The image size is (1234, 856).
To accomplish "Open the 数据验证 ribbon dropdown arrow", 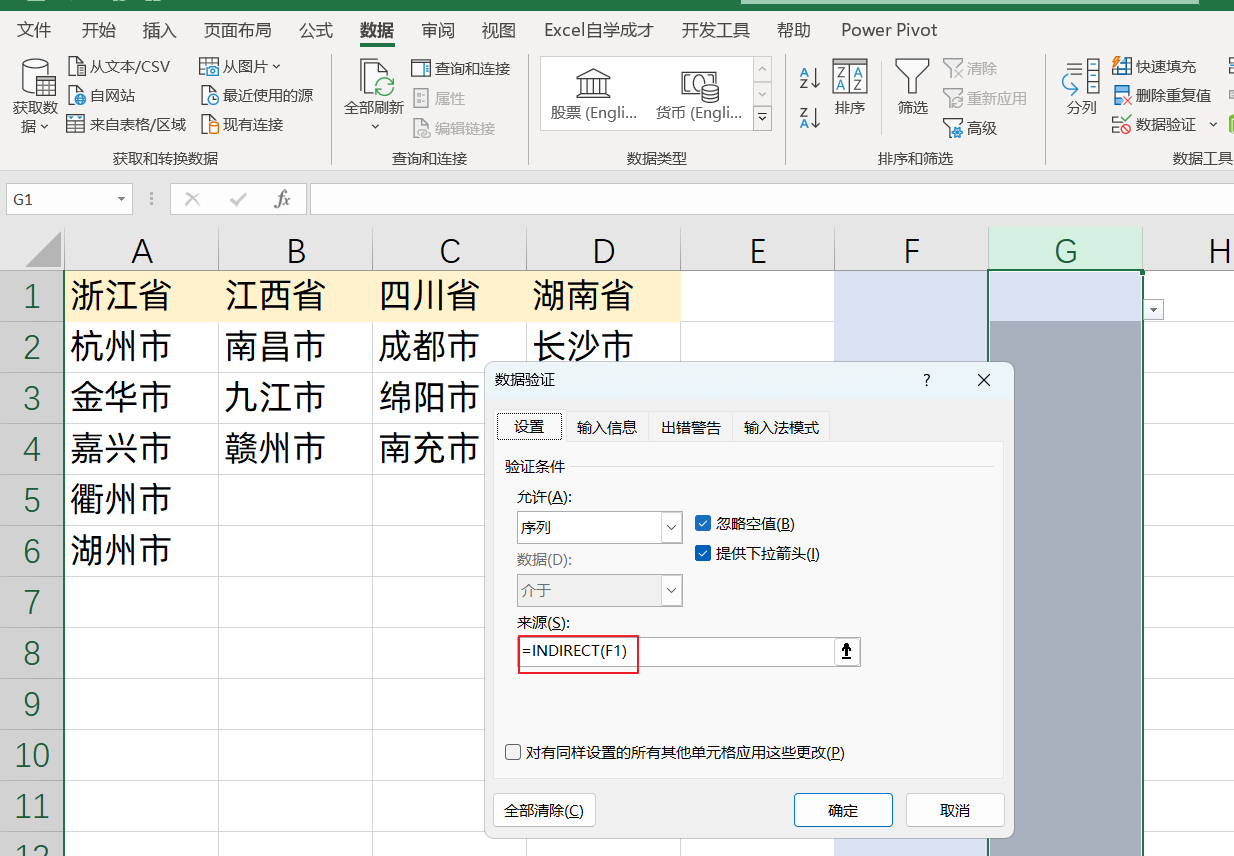I will (1213, 125).
